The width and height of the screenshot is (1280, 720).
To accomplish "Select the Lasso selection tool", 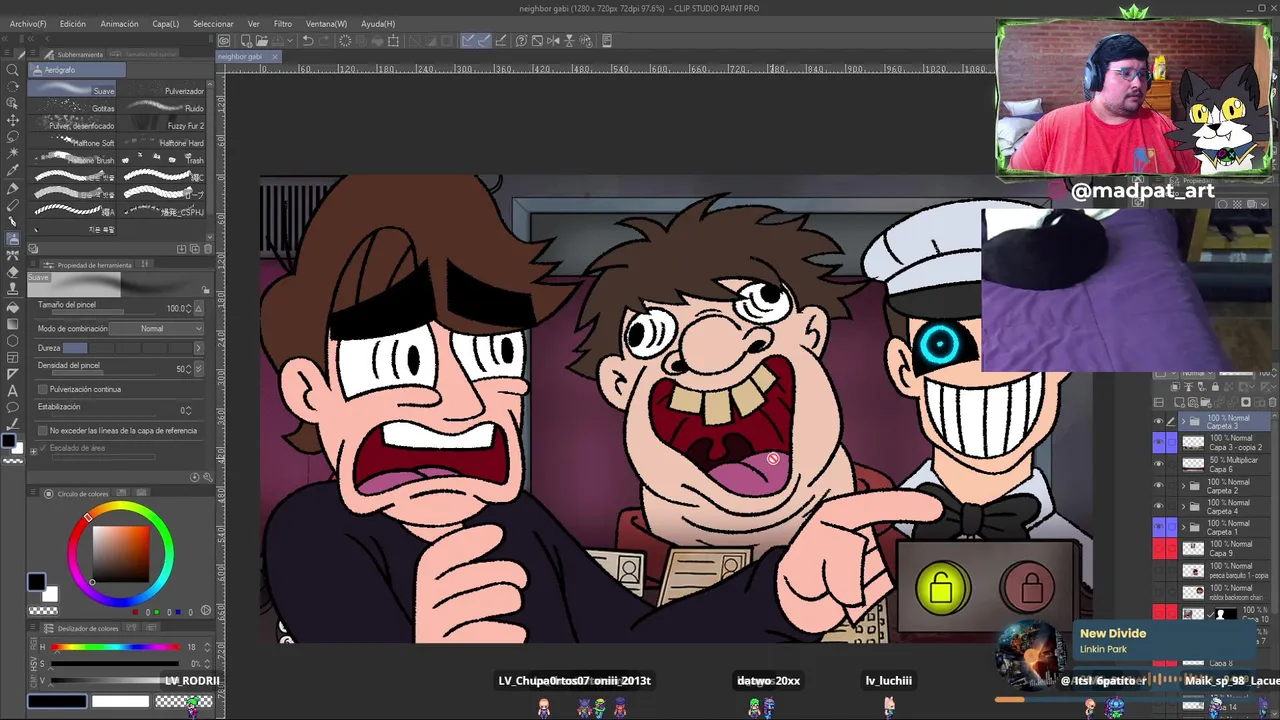I will [13, 137].
